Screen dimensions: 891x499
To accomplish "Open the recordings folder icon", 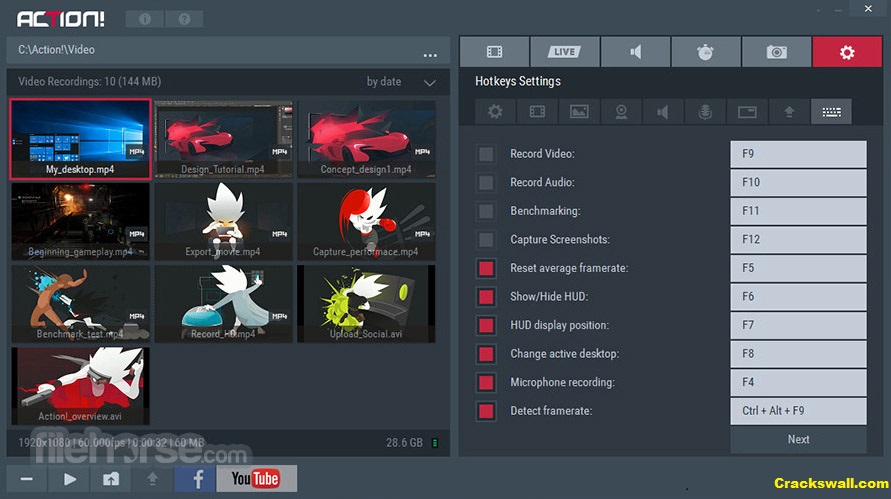I will point(111,479).
